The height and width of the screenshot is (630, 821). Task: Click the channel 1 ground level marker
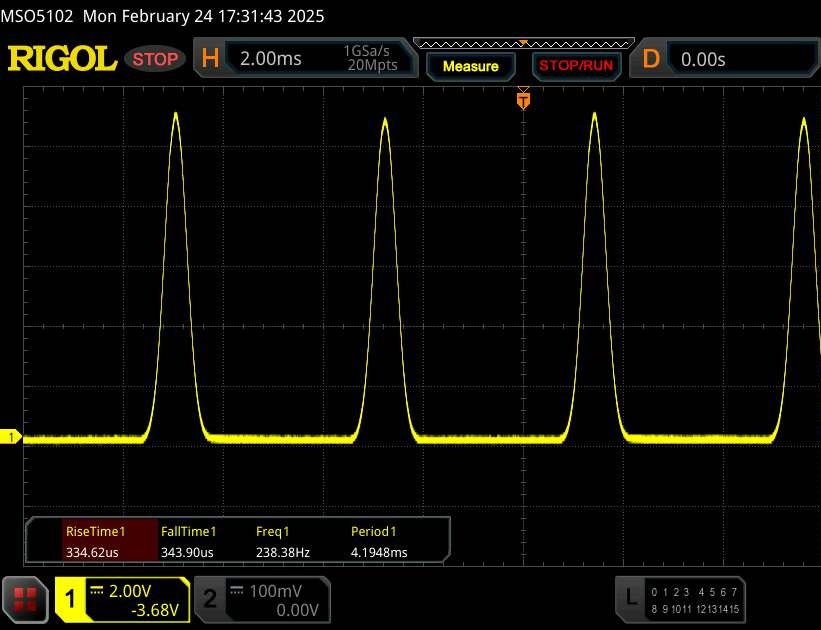tap(10, 437)
